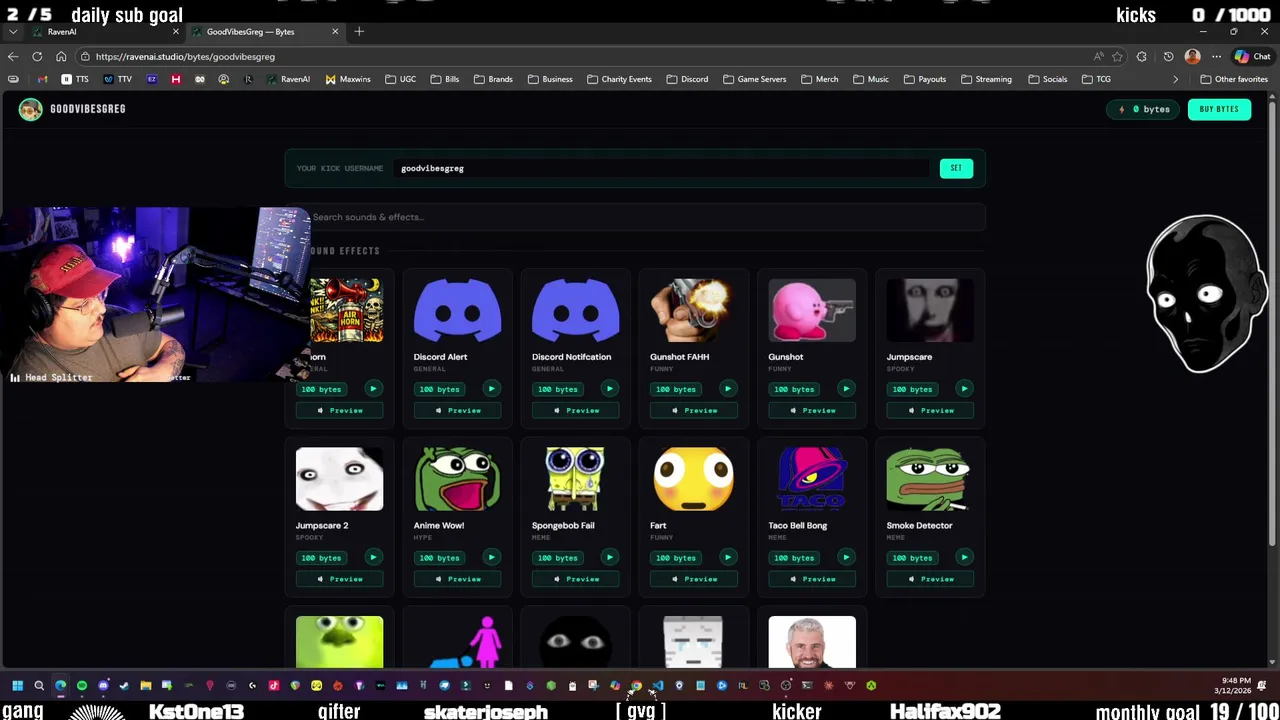
Task: Preview the Jumpscare 2 sound
Action: coord(339,579)
